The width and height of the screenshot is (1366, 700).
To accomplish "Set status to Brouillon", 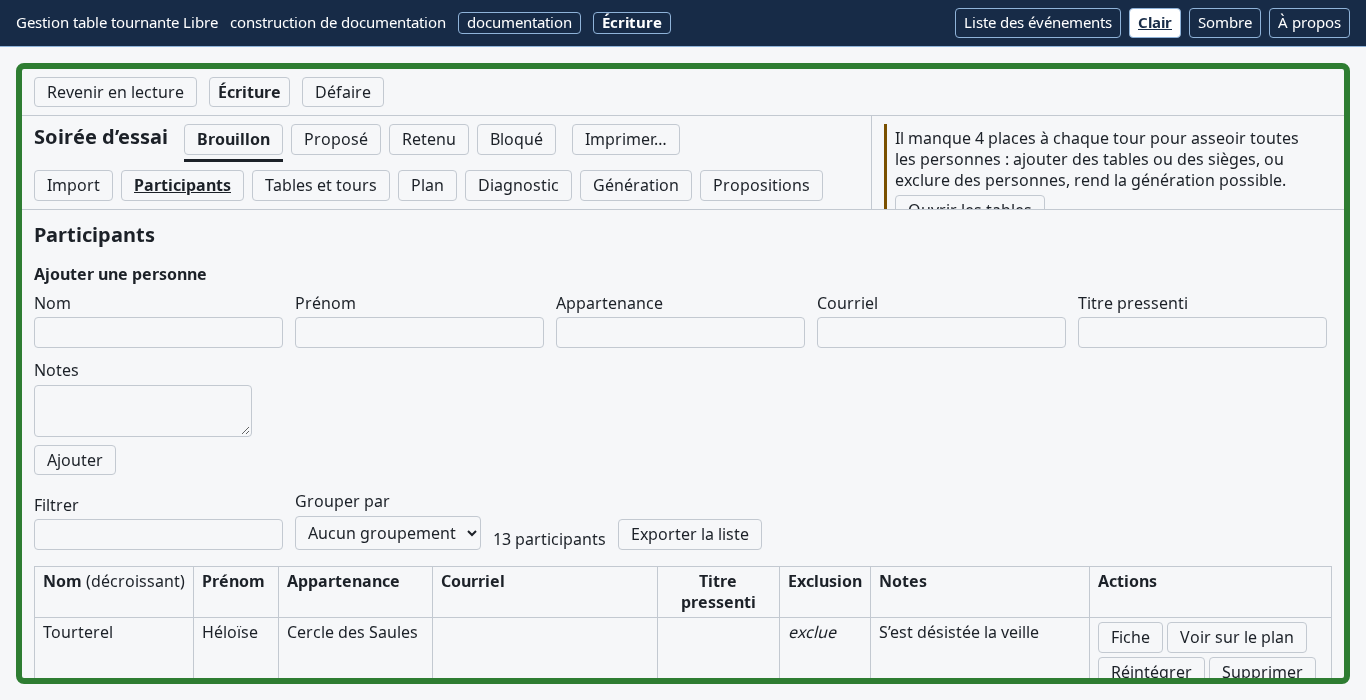I will pos(233,140).
